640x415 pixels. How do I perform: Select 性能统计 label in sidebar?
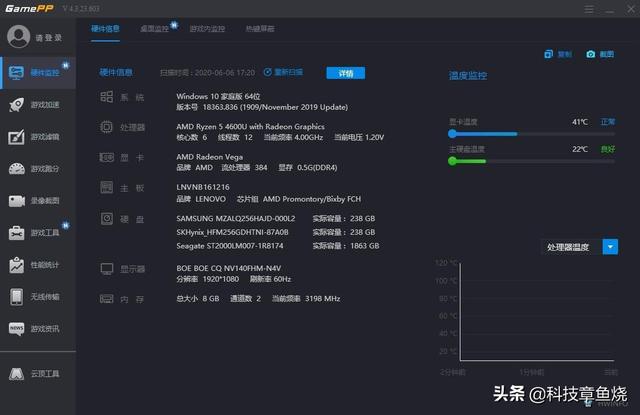point(45,265)
